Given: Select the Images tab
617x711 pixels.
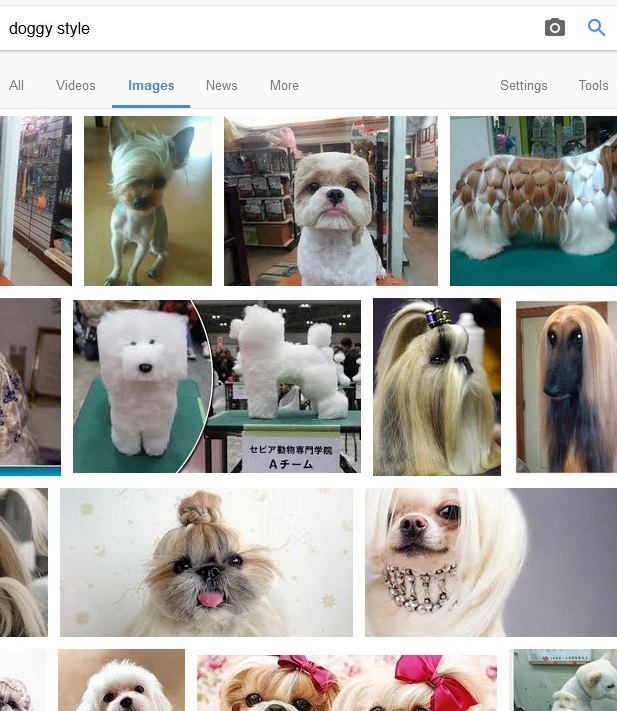Looking at the screenshot, I should [x=151, y=85].
